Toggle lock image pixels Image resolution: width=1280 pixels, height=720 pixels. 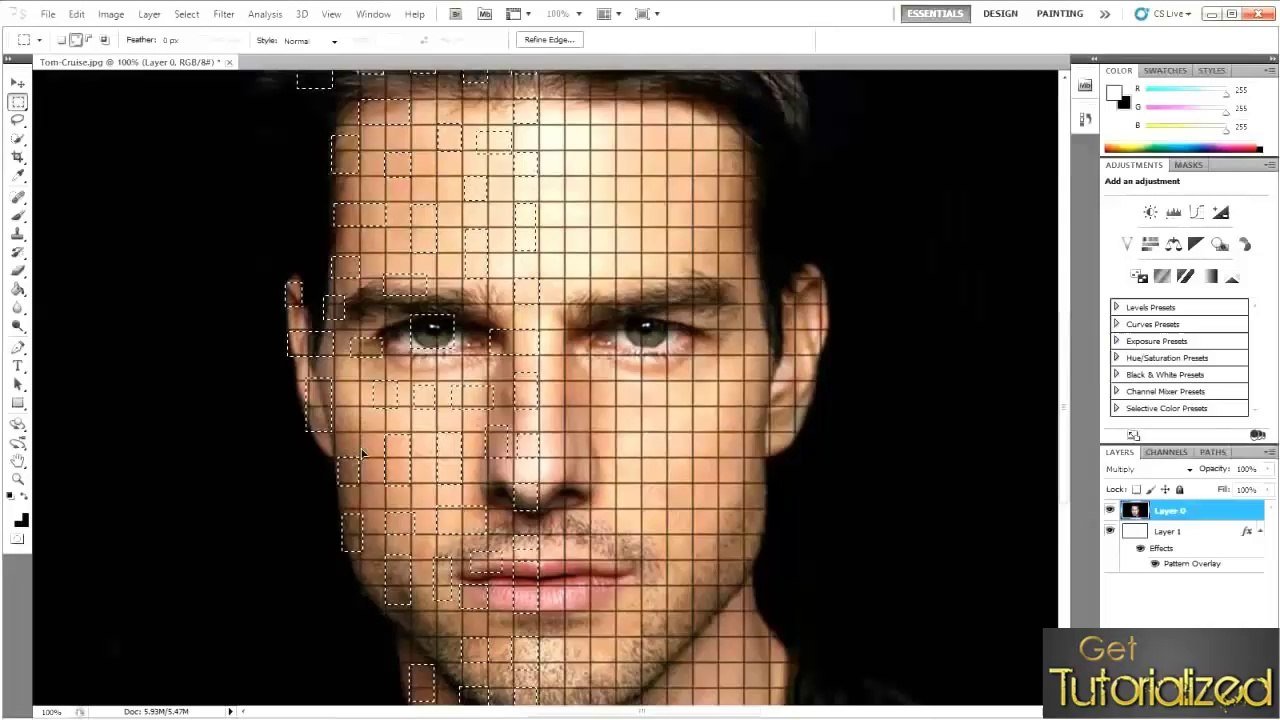click(1151, 490)
